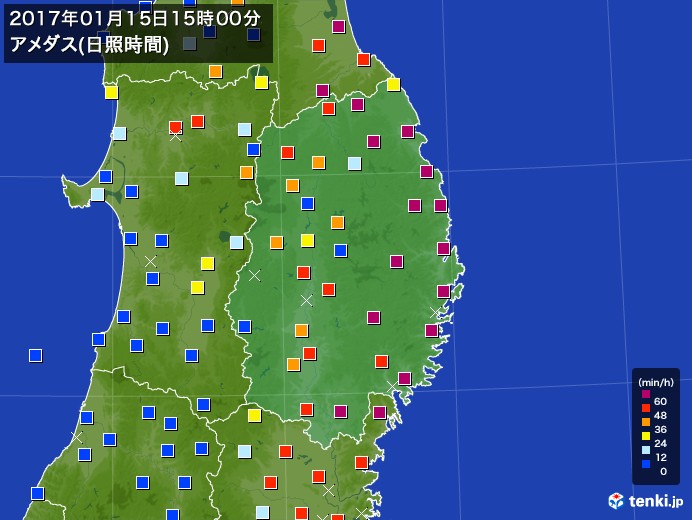This screenshot has height=520, width=692.
Task: Click the orange 36 legend swatch
Action: [x=646, y=422]
